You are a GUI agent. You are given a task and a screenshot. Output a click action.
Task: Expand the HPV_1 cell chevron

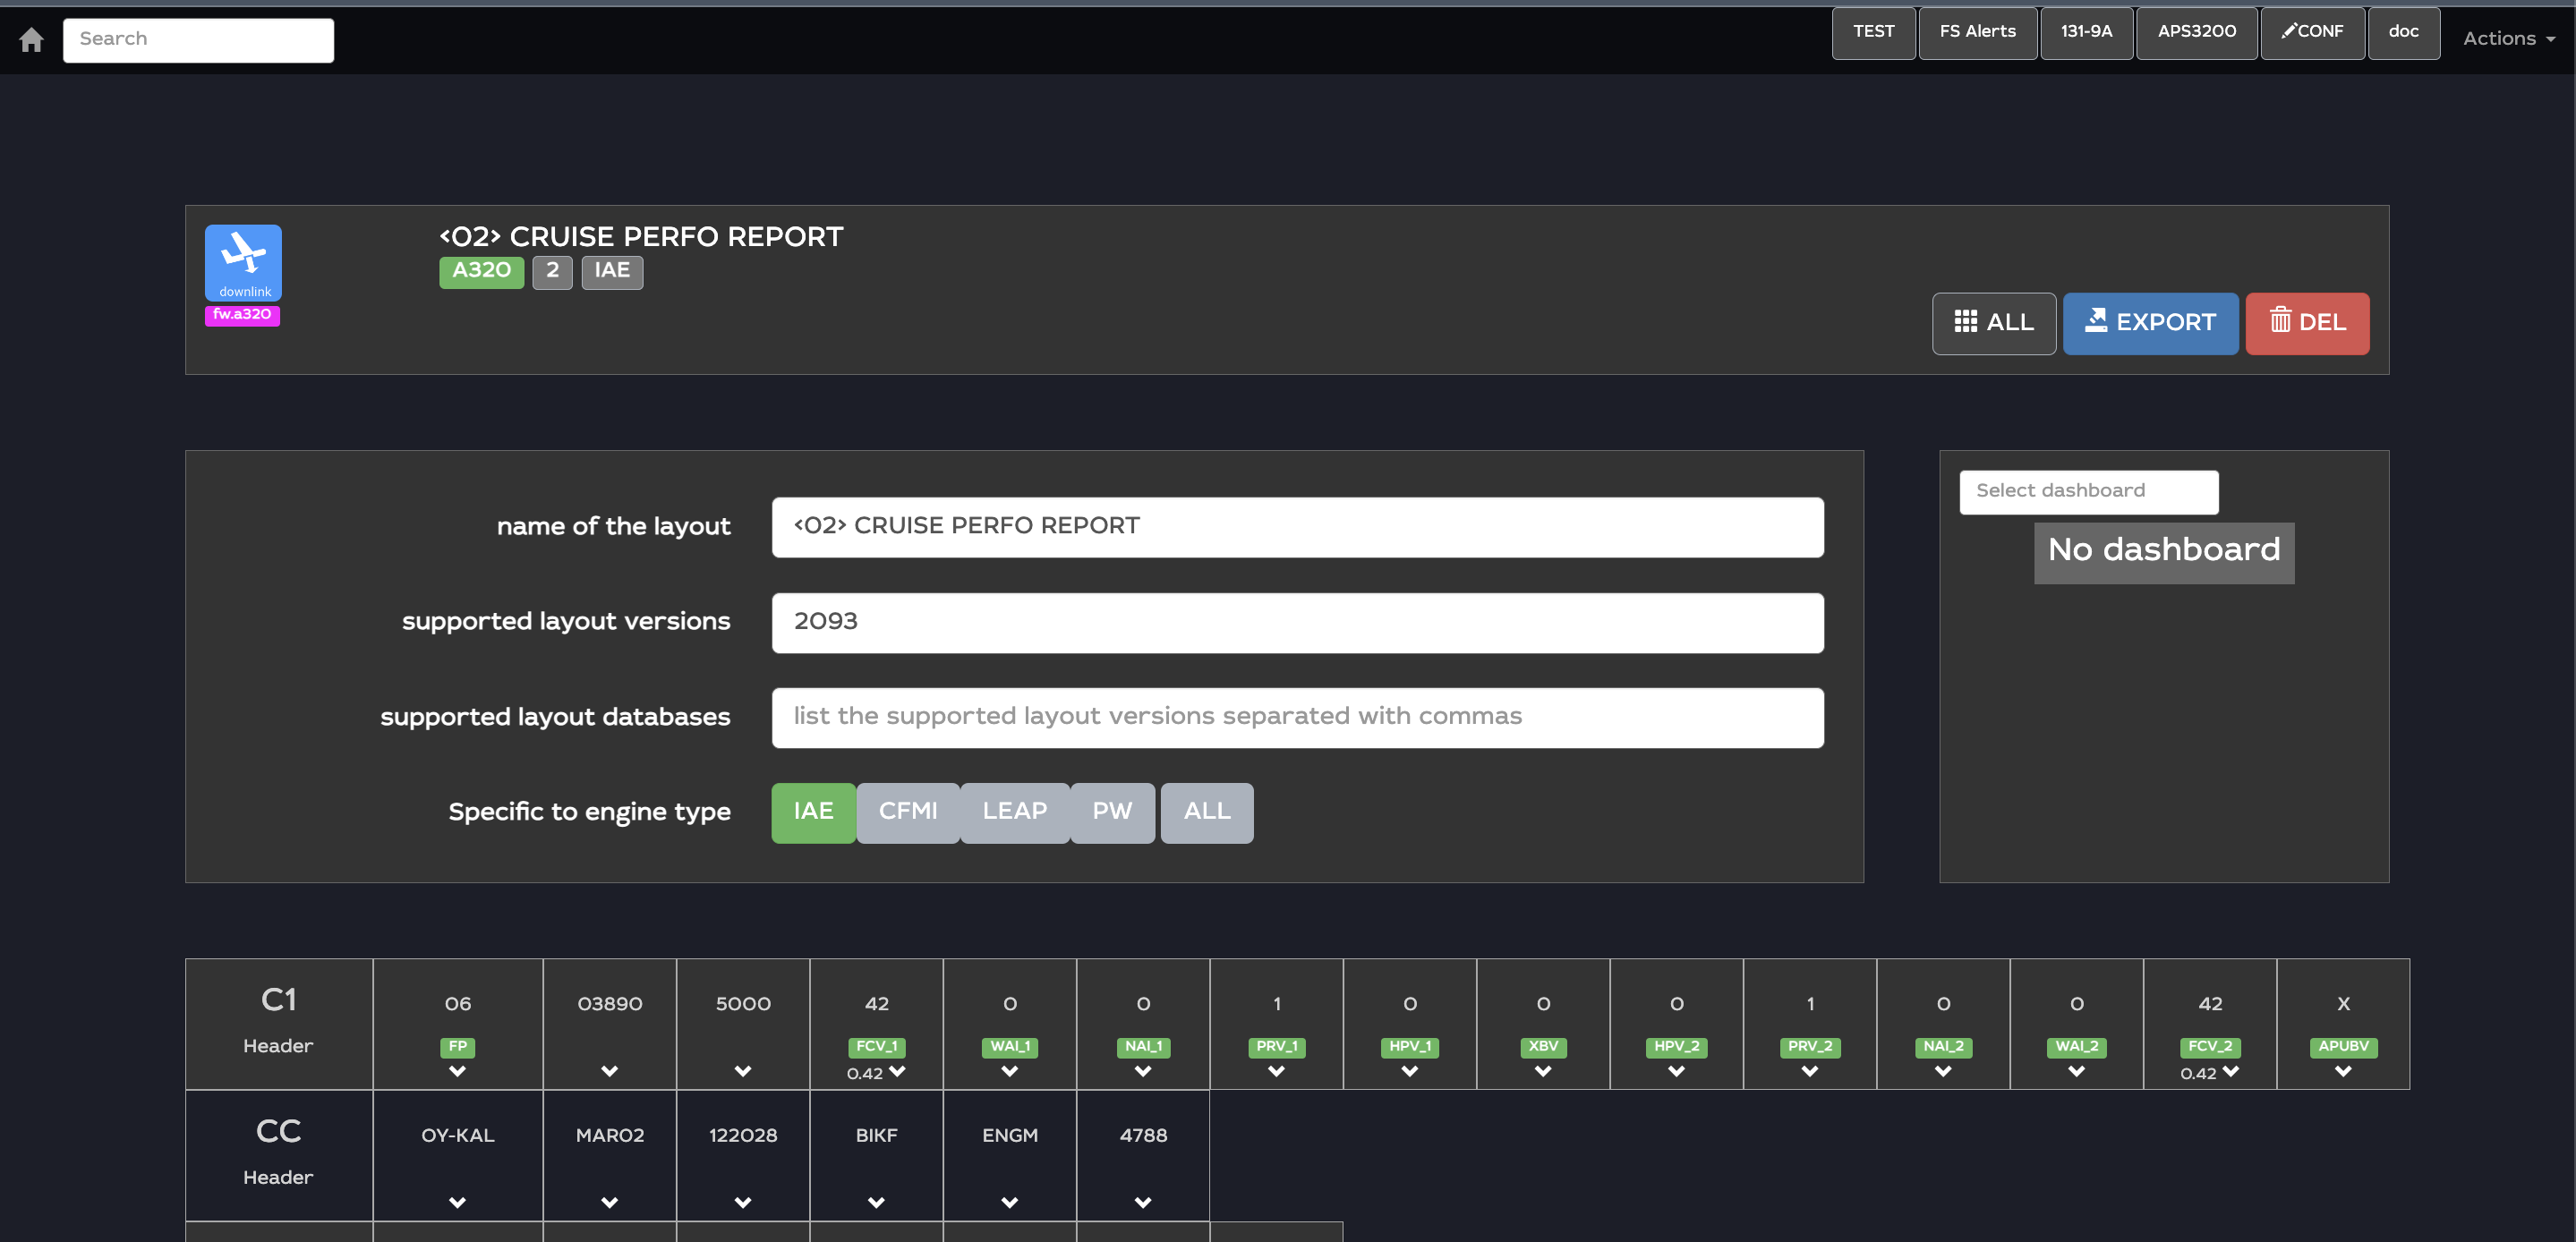point(1409,1071)
